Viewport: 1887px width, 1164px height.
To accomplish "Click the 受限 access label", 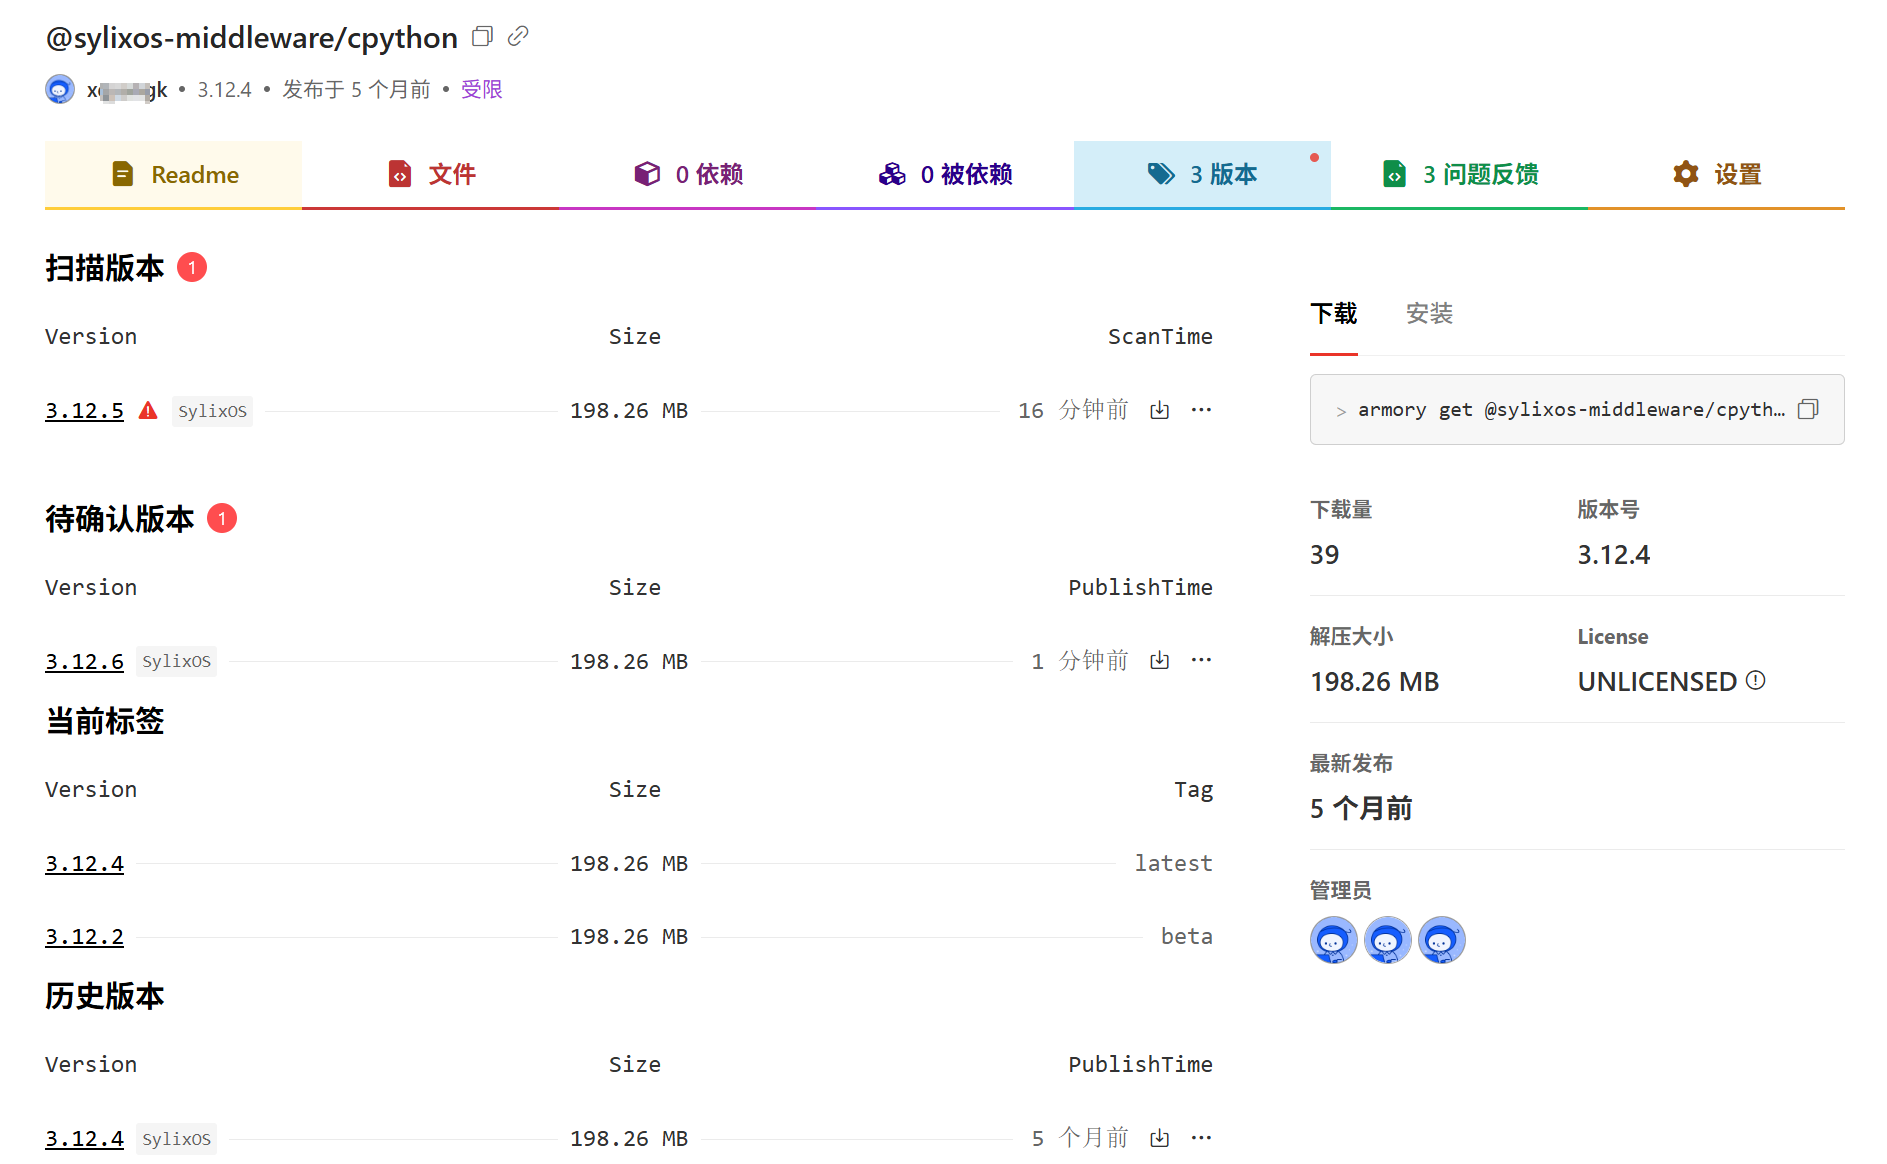I will coord(481,90).
